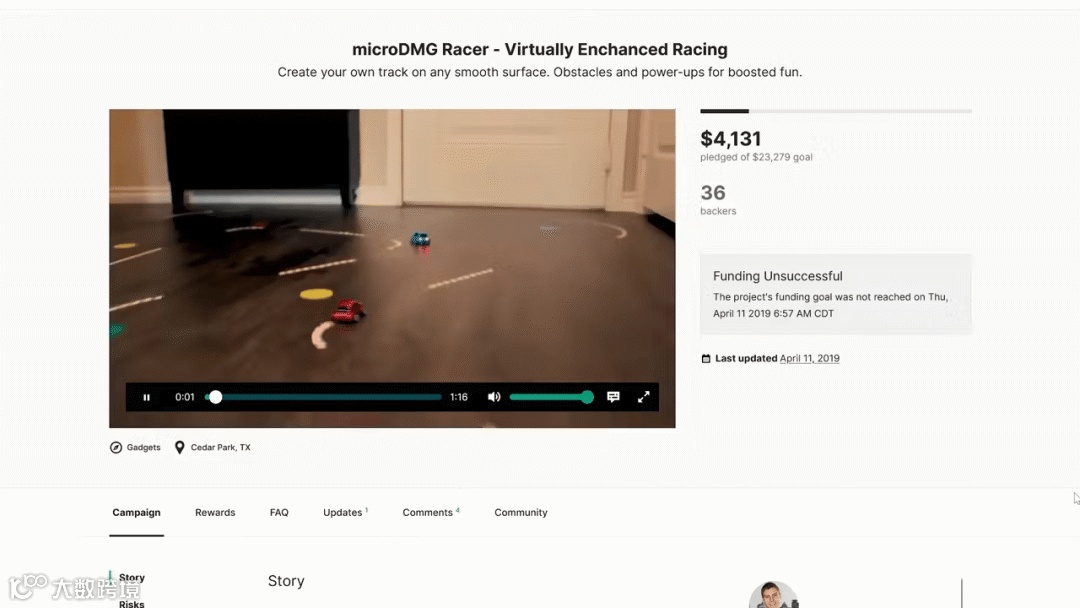
Task: Toggle video captions icon
Action: click(613, 397)
